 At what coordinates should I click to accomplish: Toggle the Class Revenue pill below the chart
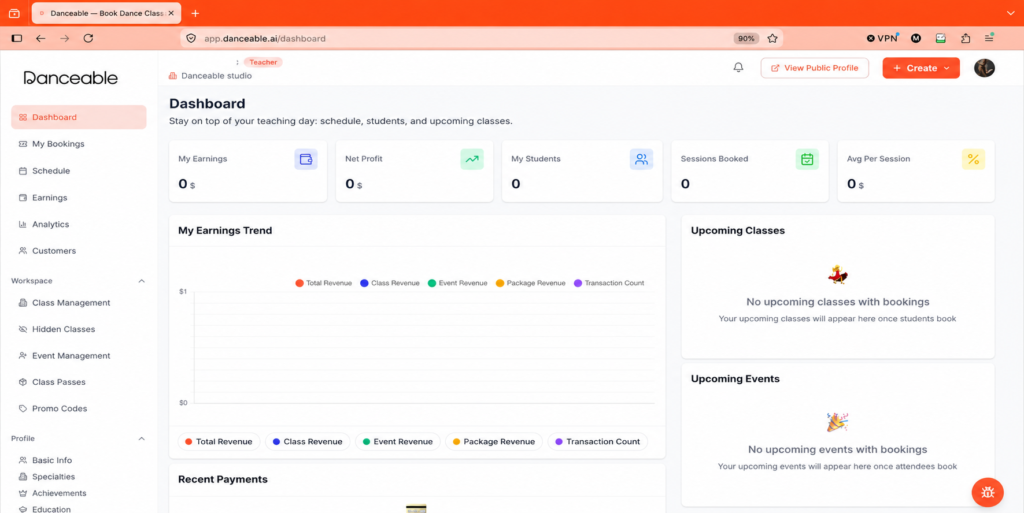point(308,442)
